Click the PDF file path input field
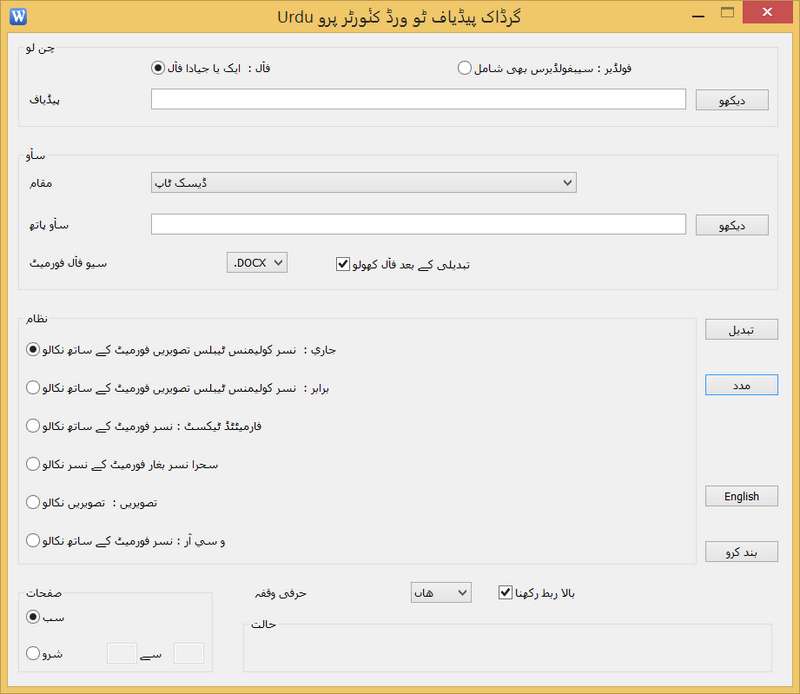 (x=418, y=100)
